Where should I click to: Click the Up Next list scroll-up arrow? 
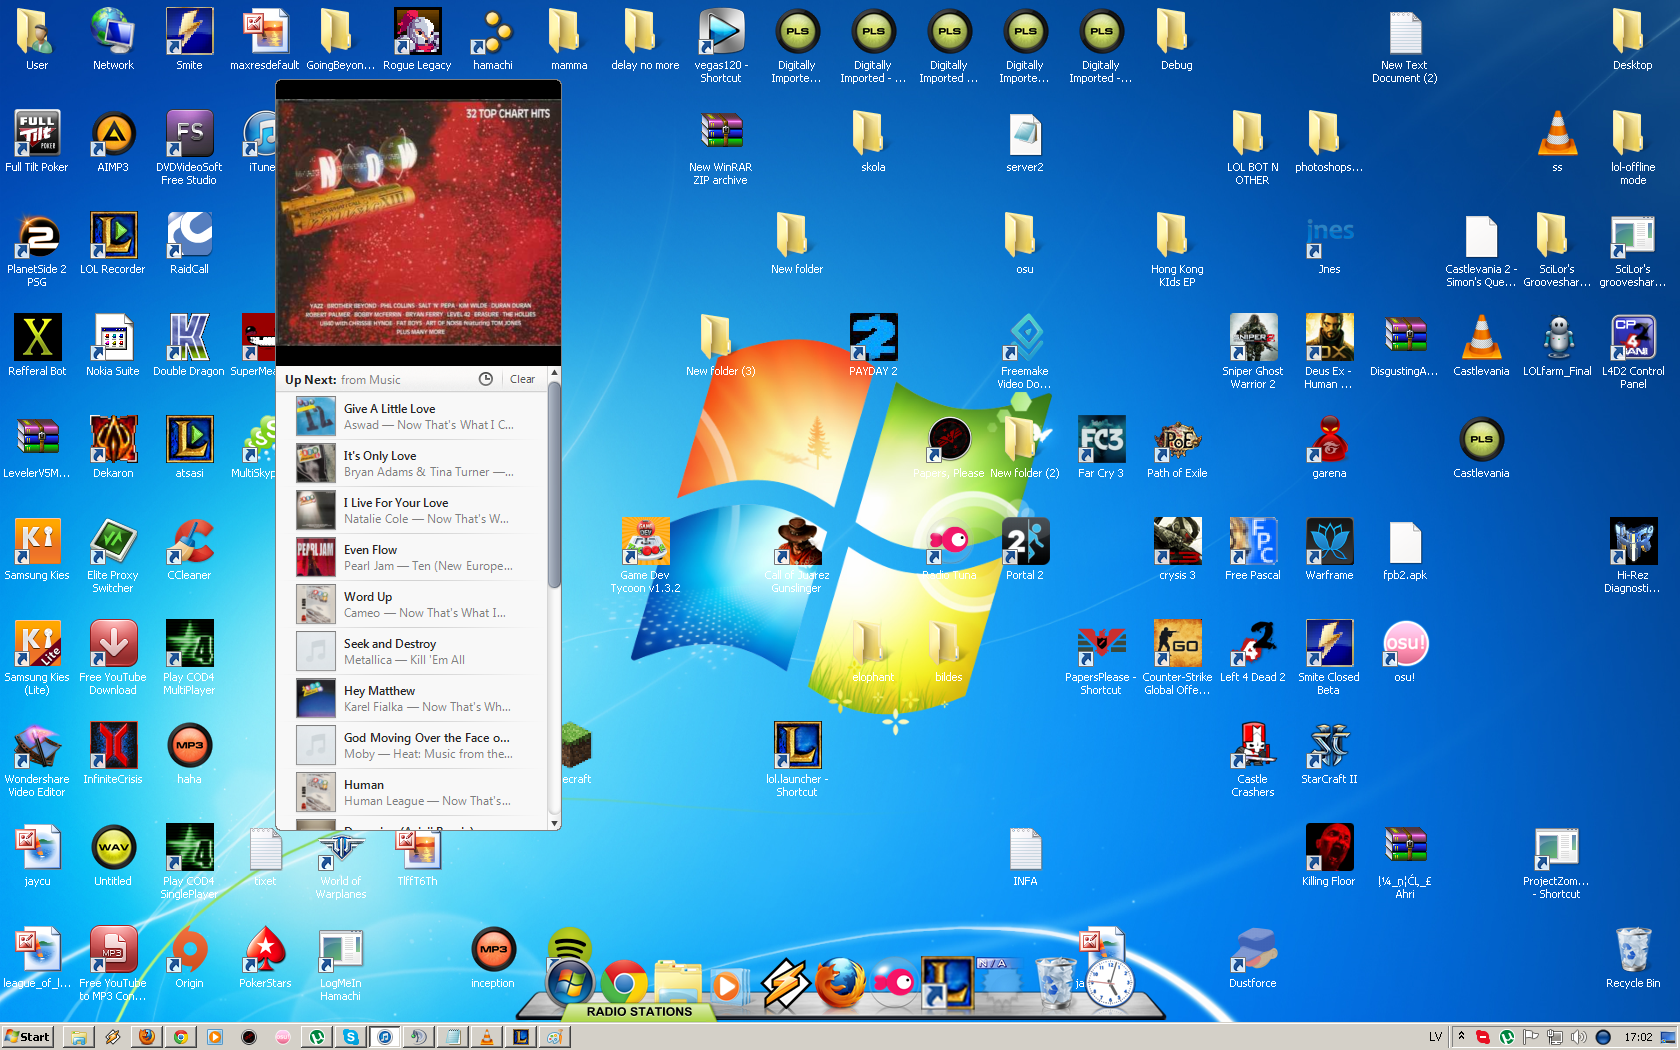click(554, 373)
